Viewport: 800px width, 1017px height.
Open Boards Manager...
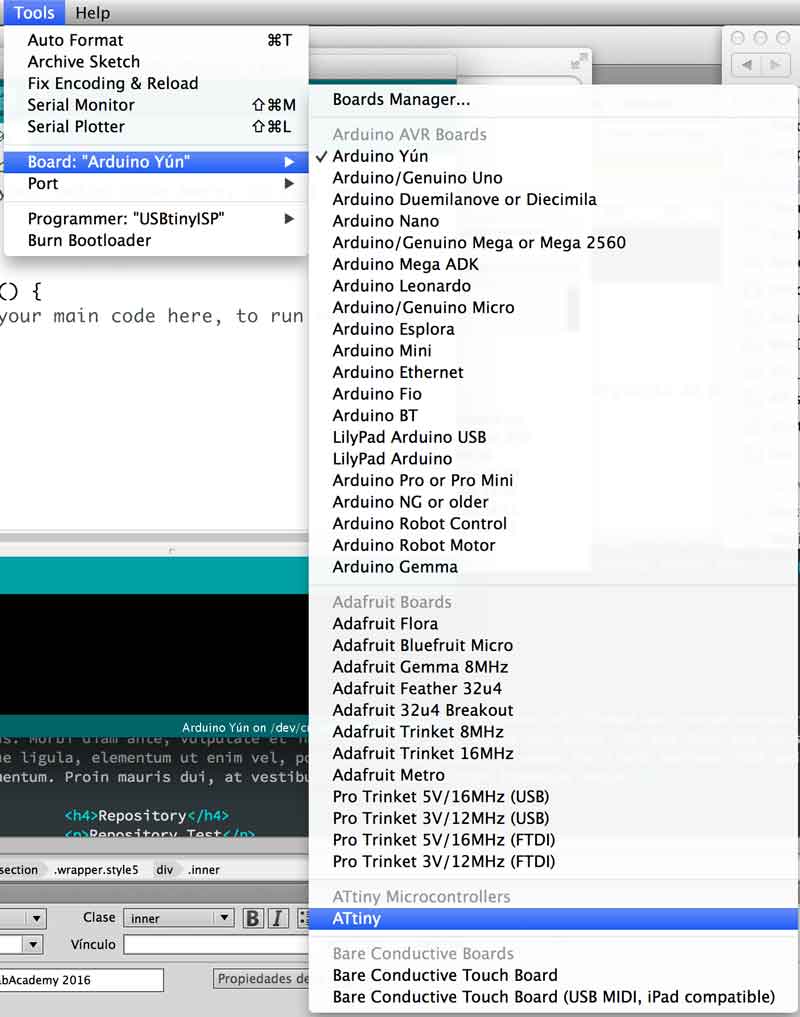click(553, 99)
